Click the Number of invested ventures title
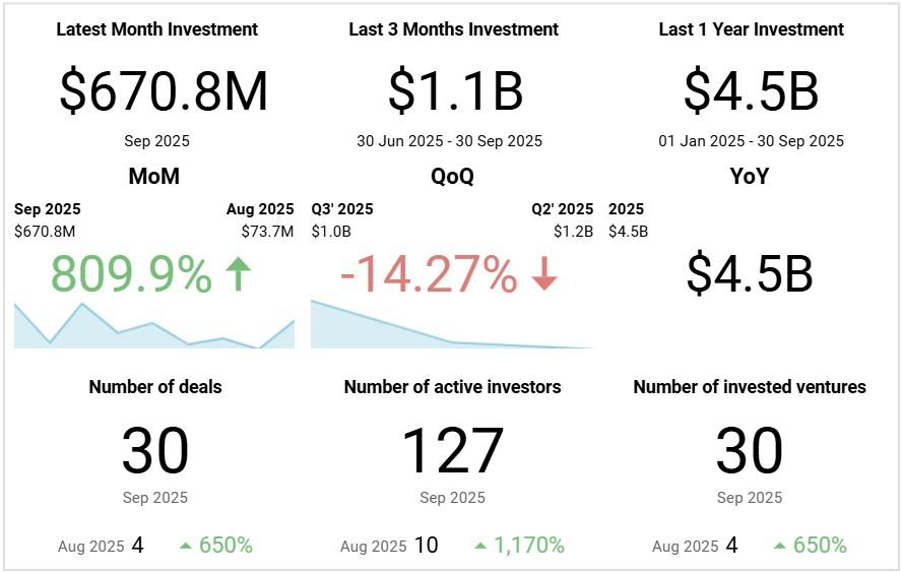 pyautogui.click(x=750, y=387)
